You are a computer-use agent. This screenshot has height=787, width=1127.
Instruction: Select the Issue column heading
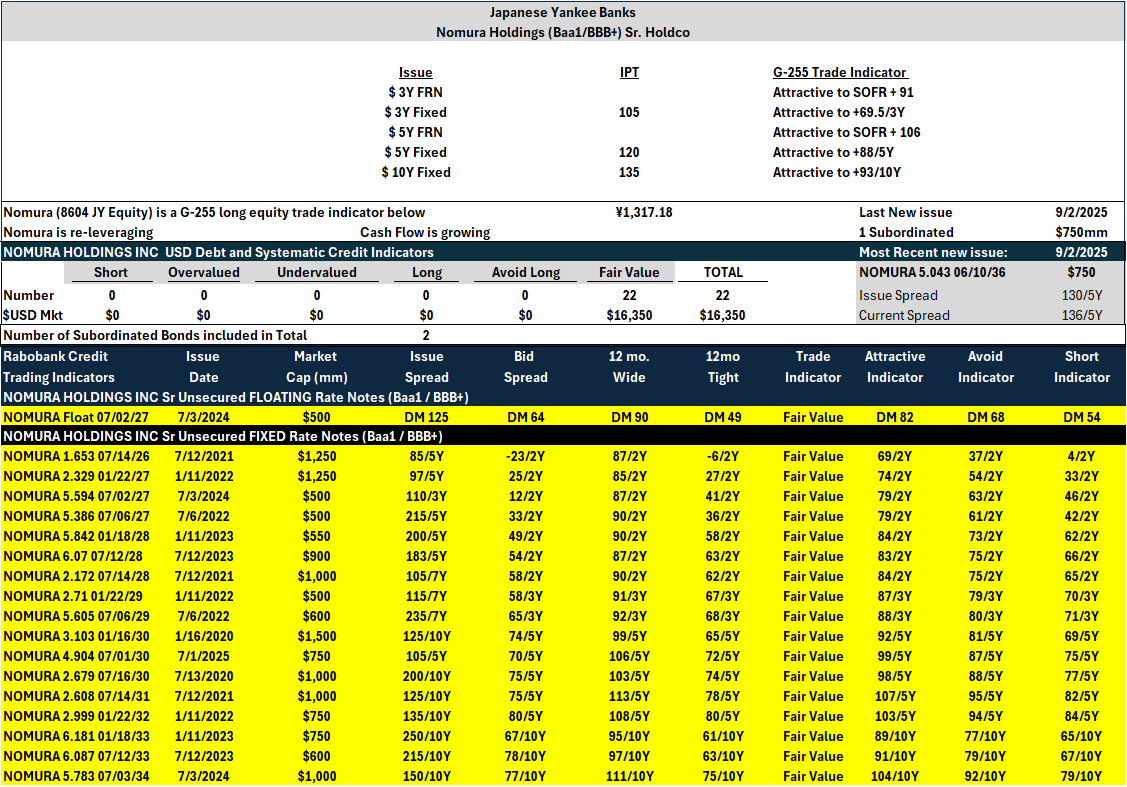point(415,72)
